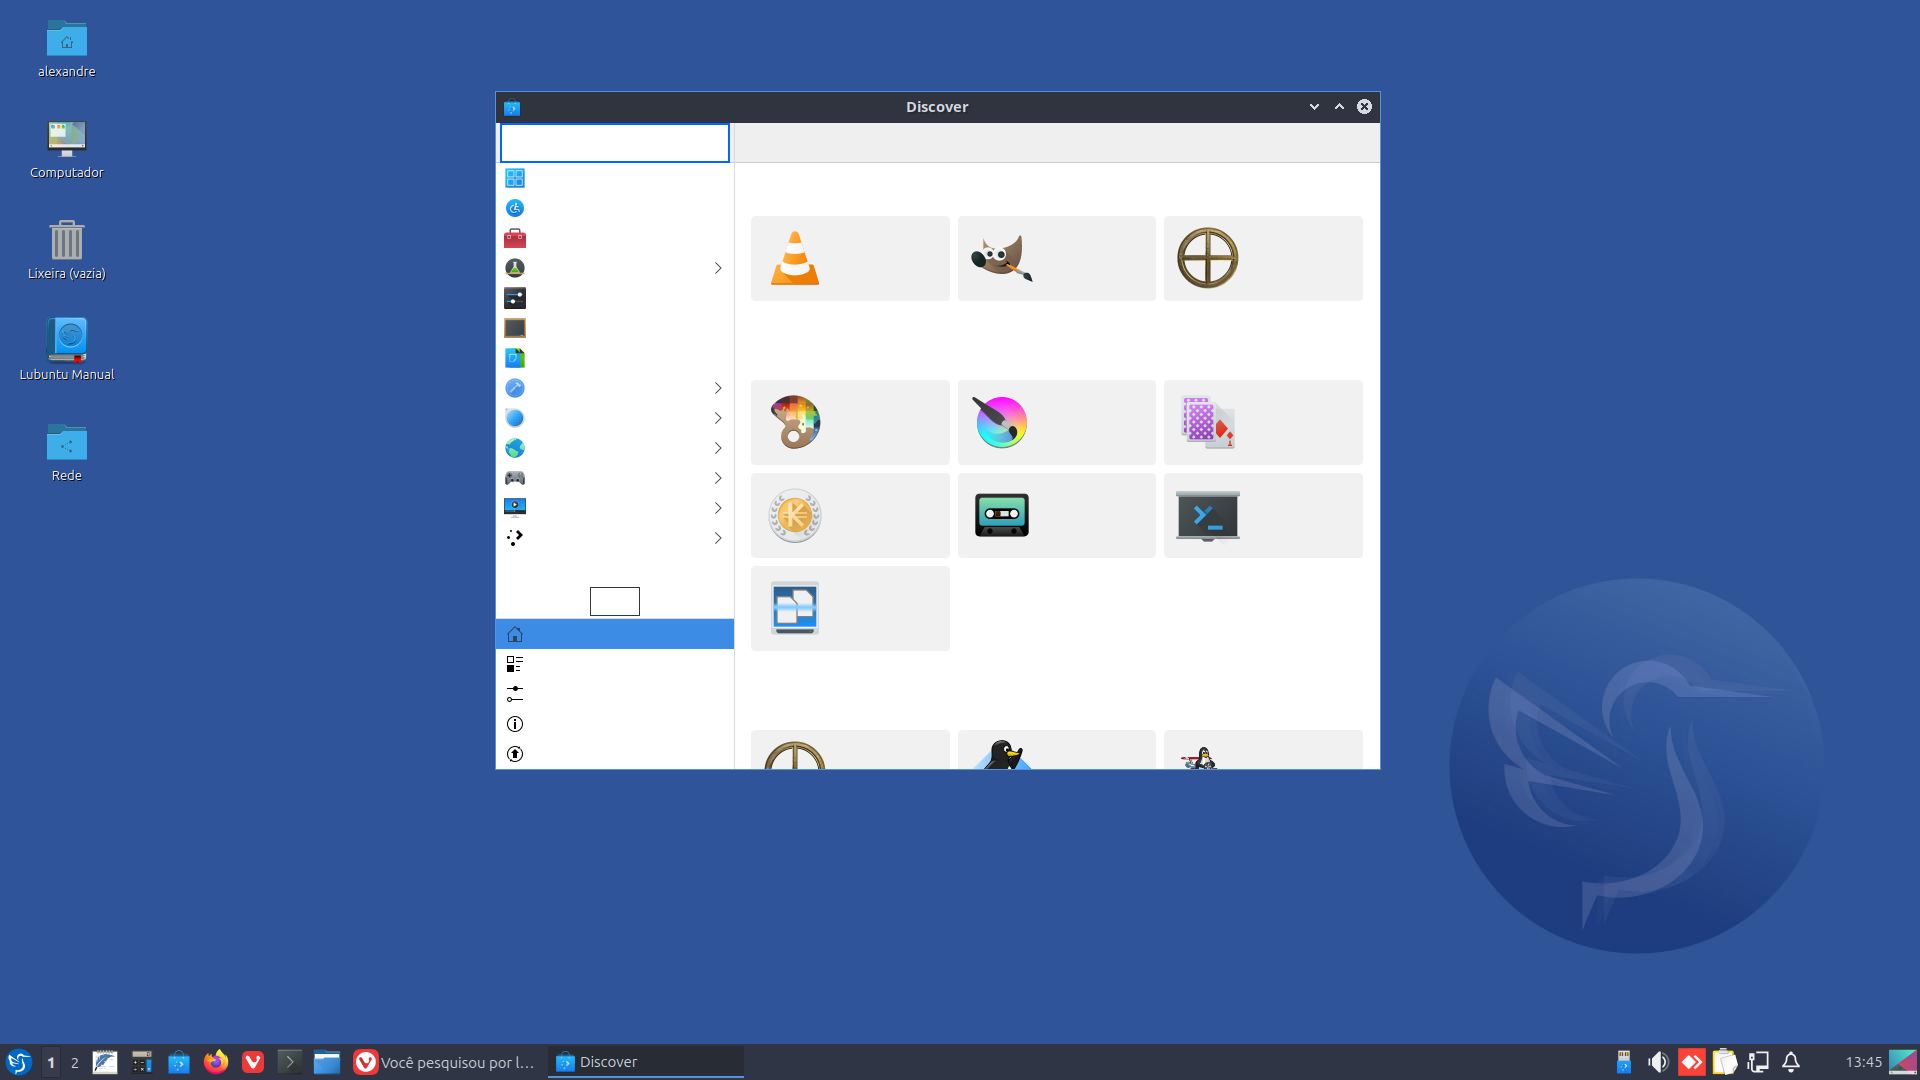Expand the hammer Developer Tools category chevron
1920x1080 pixels.
(717, 388)
